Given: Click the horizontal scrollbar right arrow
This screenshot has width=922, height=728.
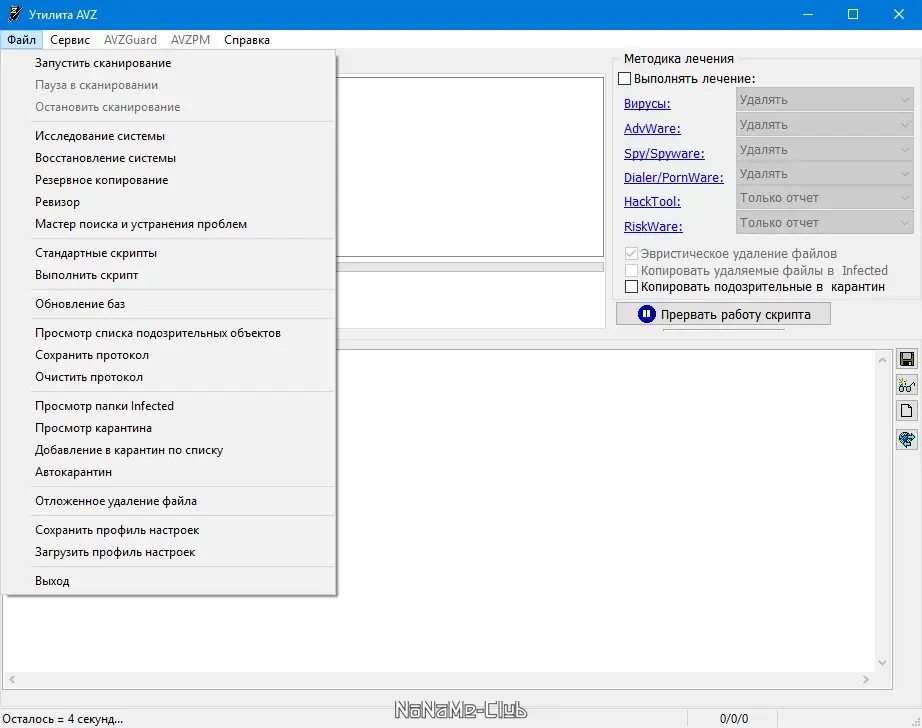Looking at the screenshot, I should [866, 679].
